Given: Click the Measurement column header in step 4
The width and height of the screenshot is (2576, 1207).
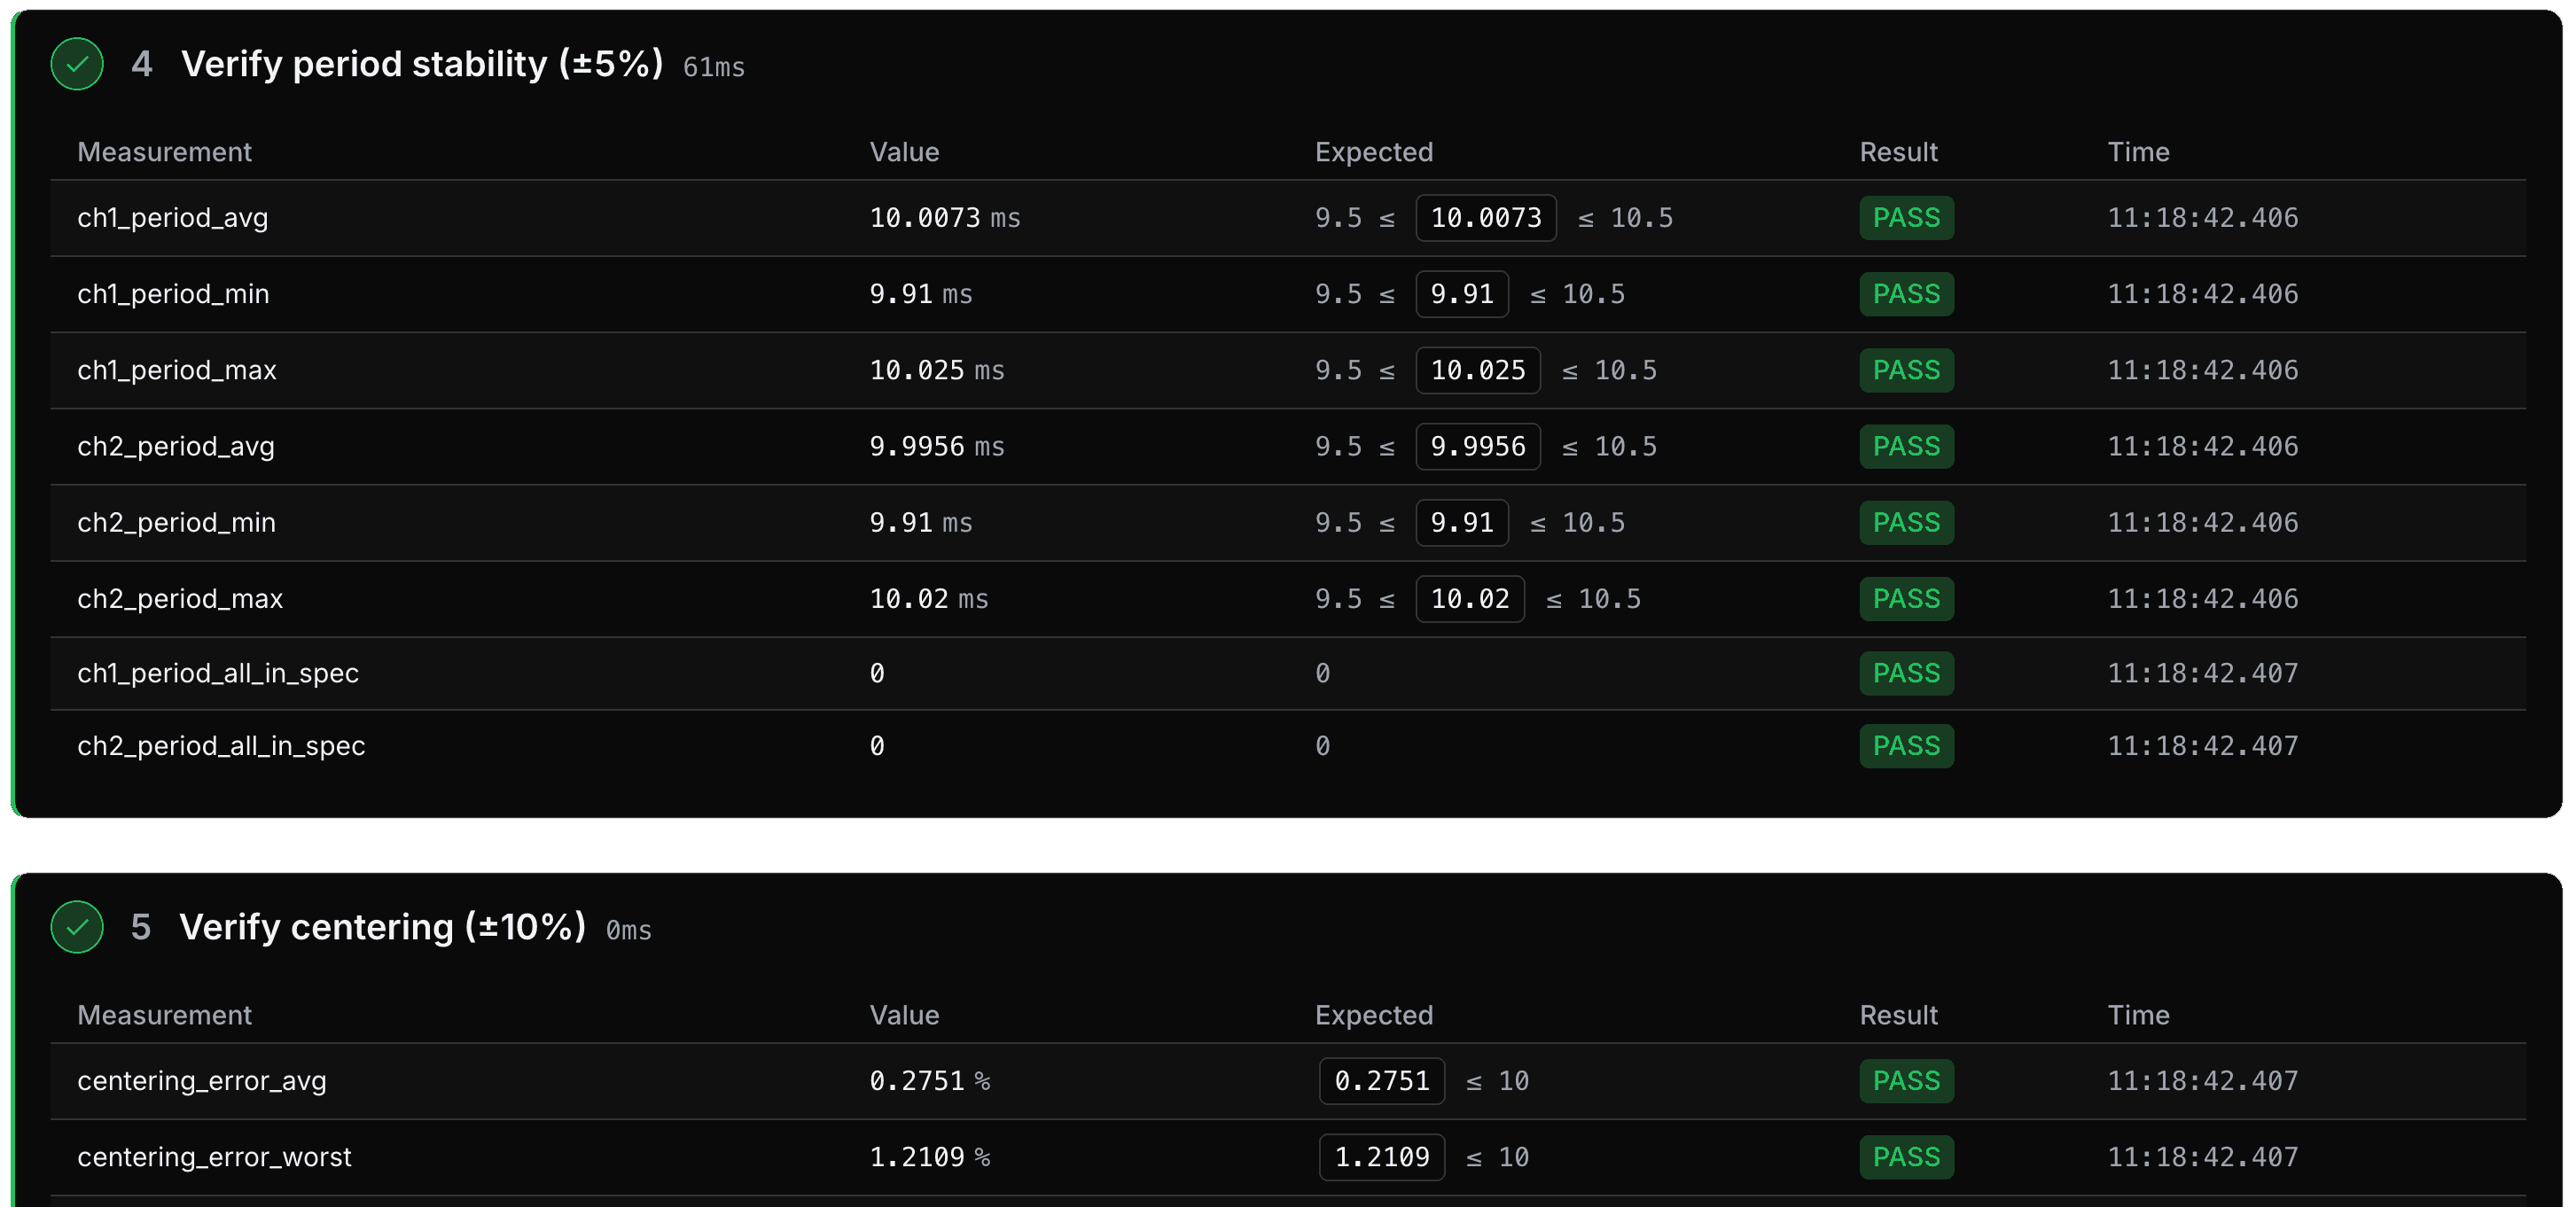Looking at the screenshot, I should coord(164,152).
